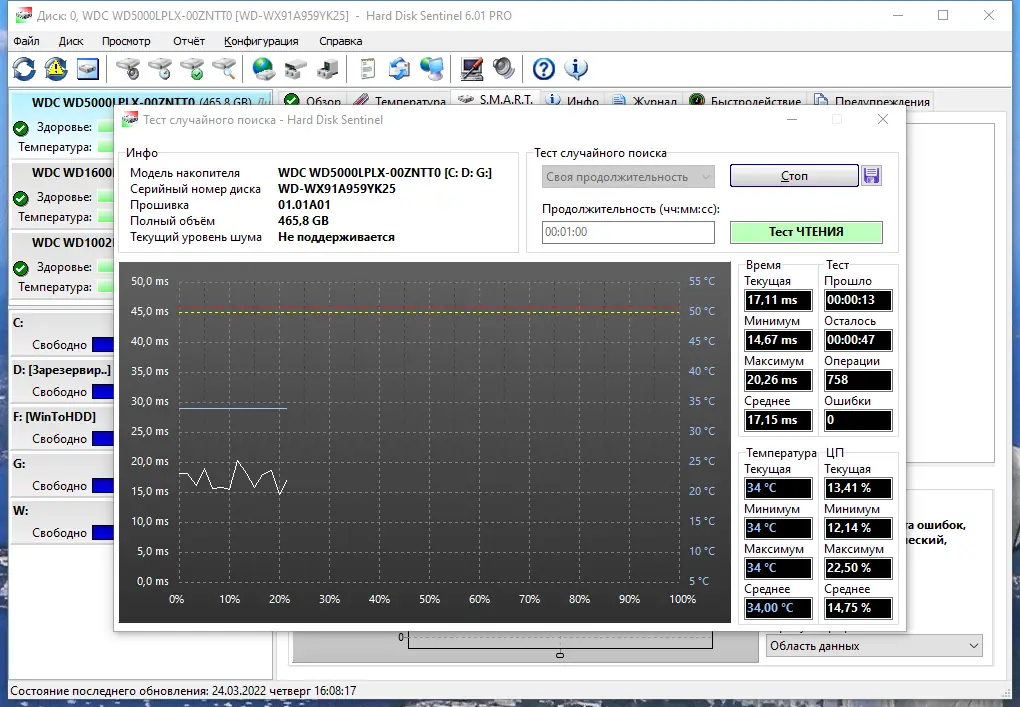
Task: Click the blue question mark help icon
Action: click(544, 68)
